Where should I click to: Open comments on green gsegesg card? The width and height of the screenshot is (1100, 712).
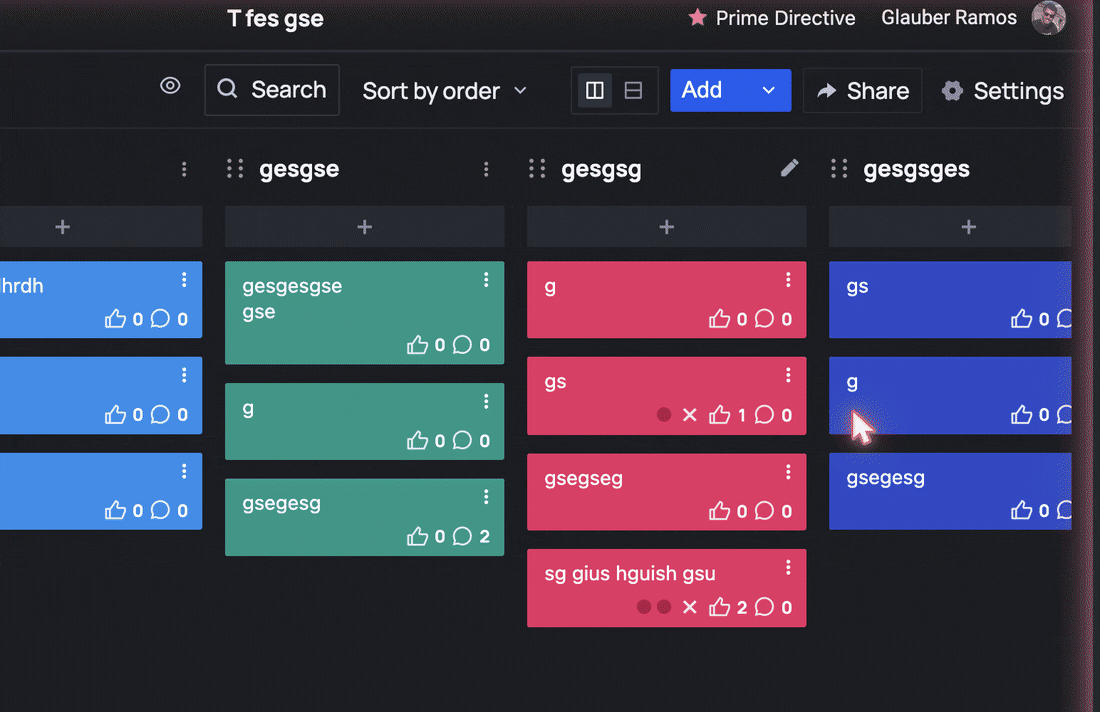(x=462, y=537)
